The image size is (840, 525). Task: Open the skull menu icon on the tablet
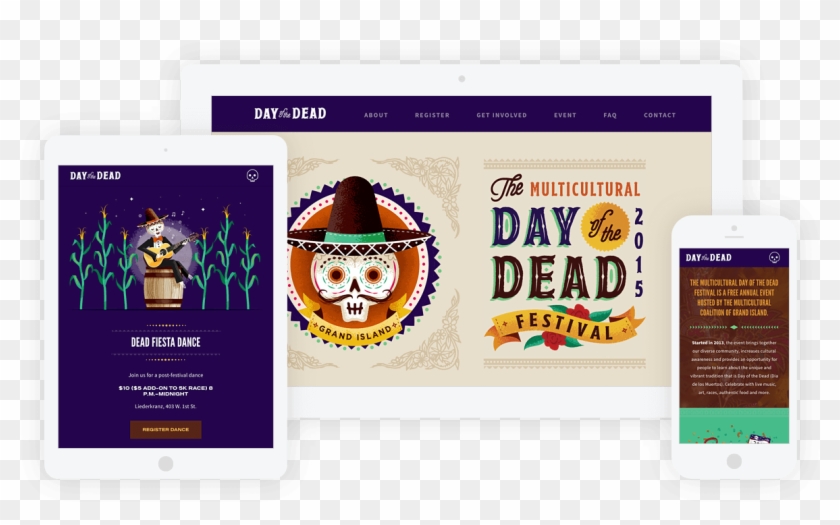pyautogui.click(x=252, y=175)
